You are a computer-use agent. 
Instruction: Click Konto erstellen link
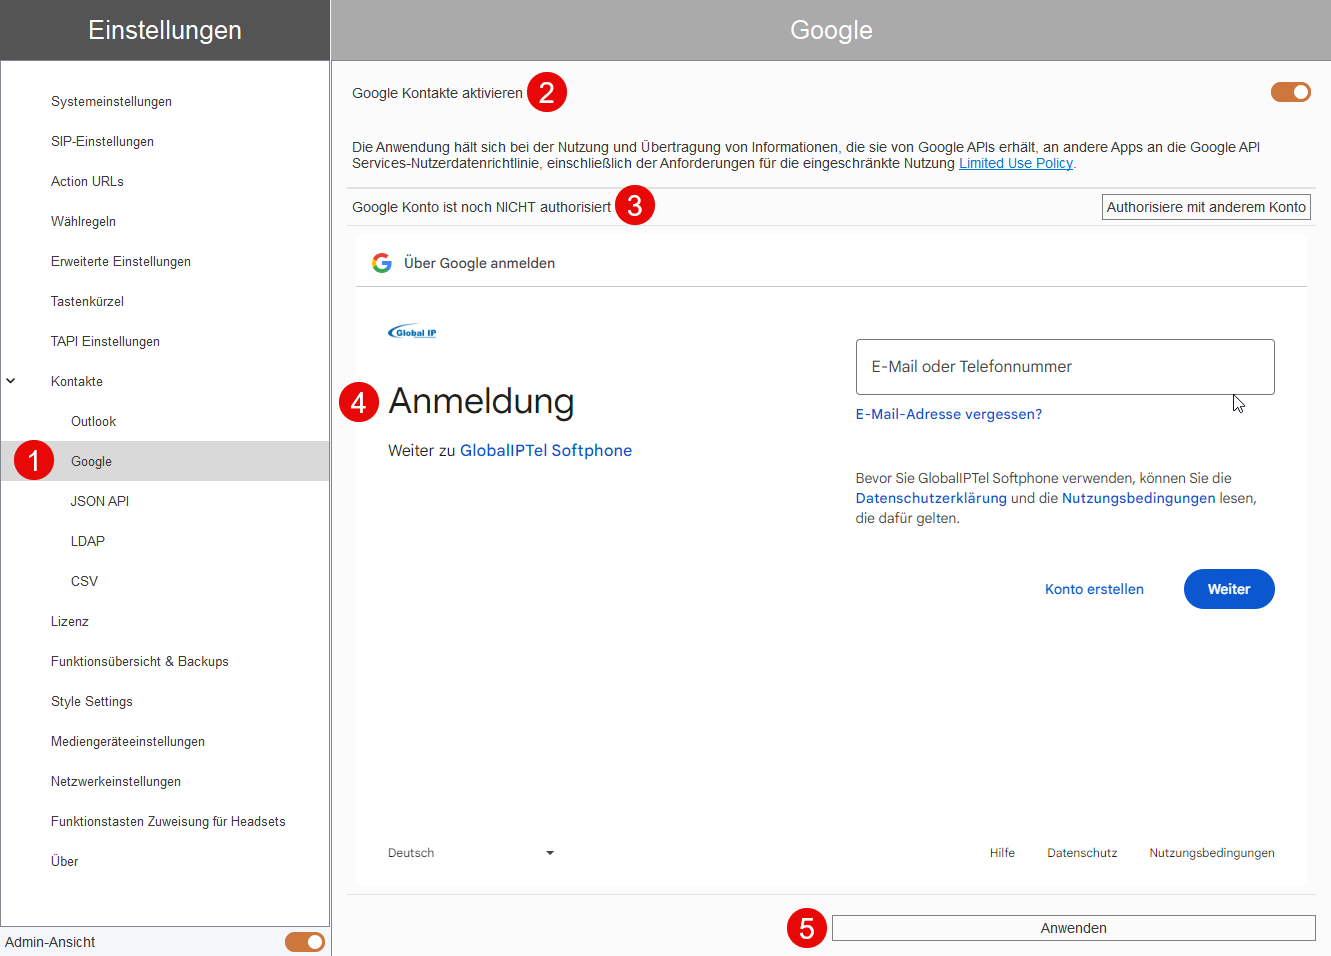(1094, 589)
